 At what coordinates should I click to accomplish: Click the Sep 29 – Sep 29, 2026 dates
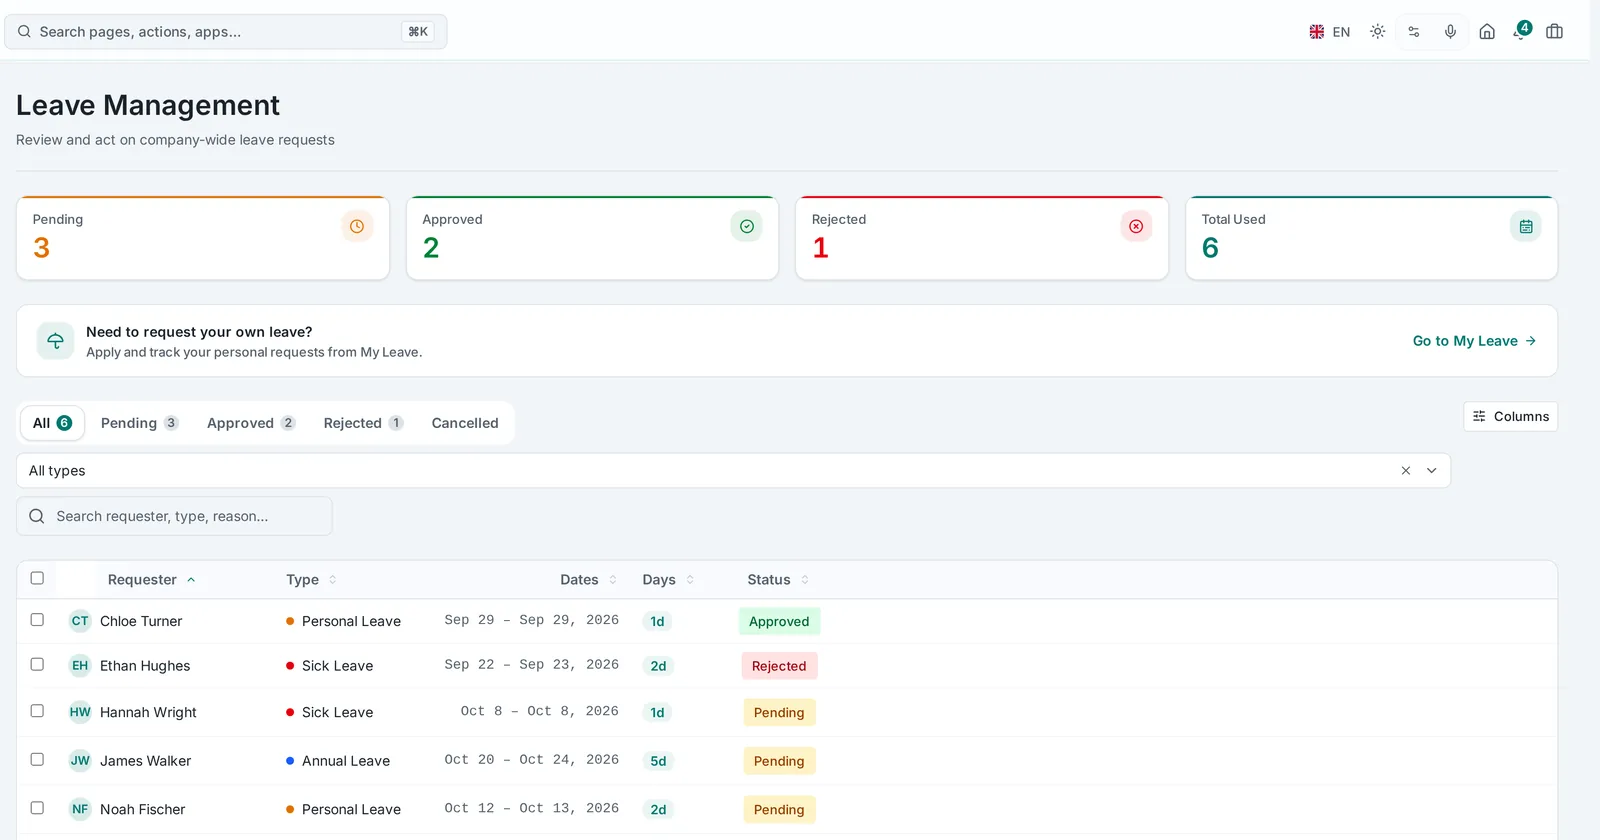(x=532, y=620)
